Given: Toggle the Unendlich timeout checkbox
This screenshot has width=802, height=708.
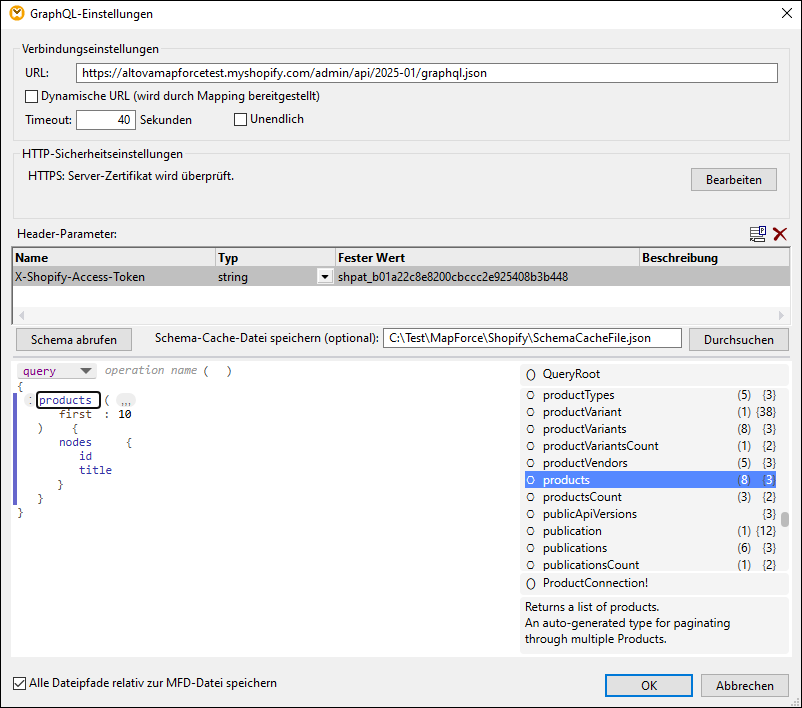Looking at the screenshot, I should [240, 120].
